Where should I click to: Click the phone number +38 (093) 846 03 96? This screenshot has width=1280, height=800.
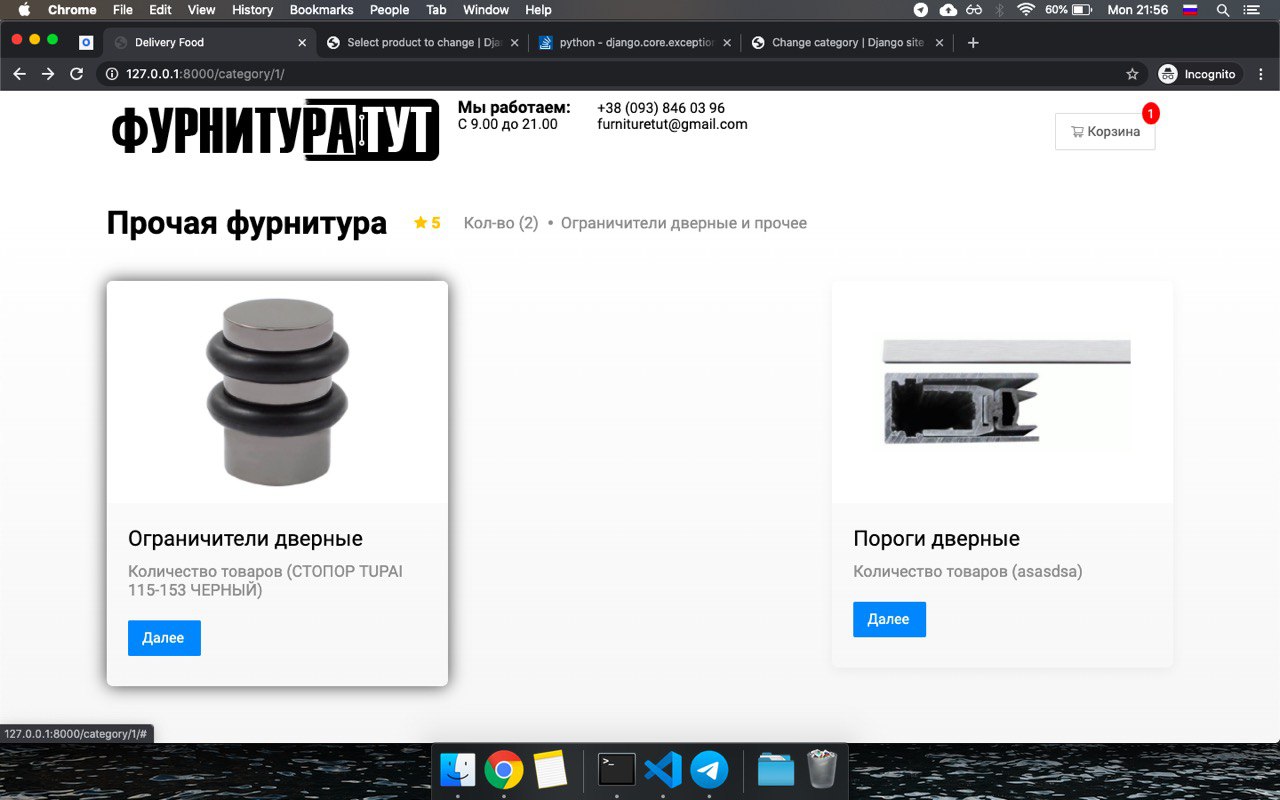click(661, 108)
